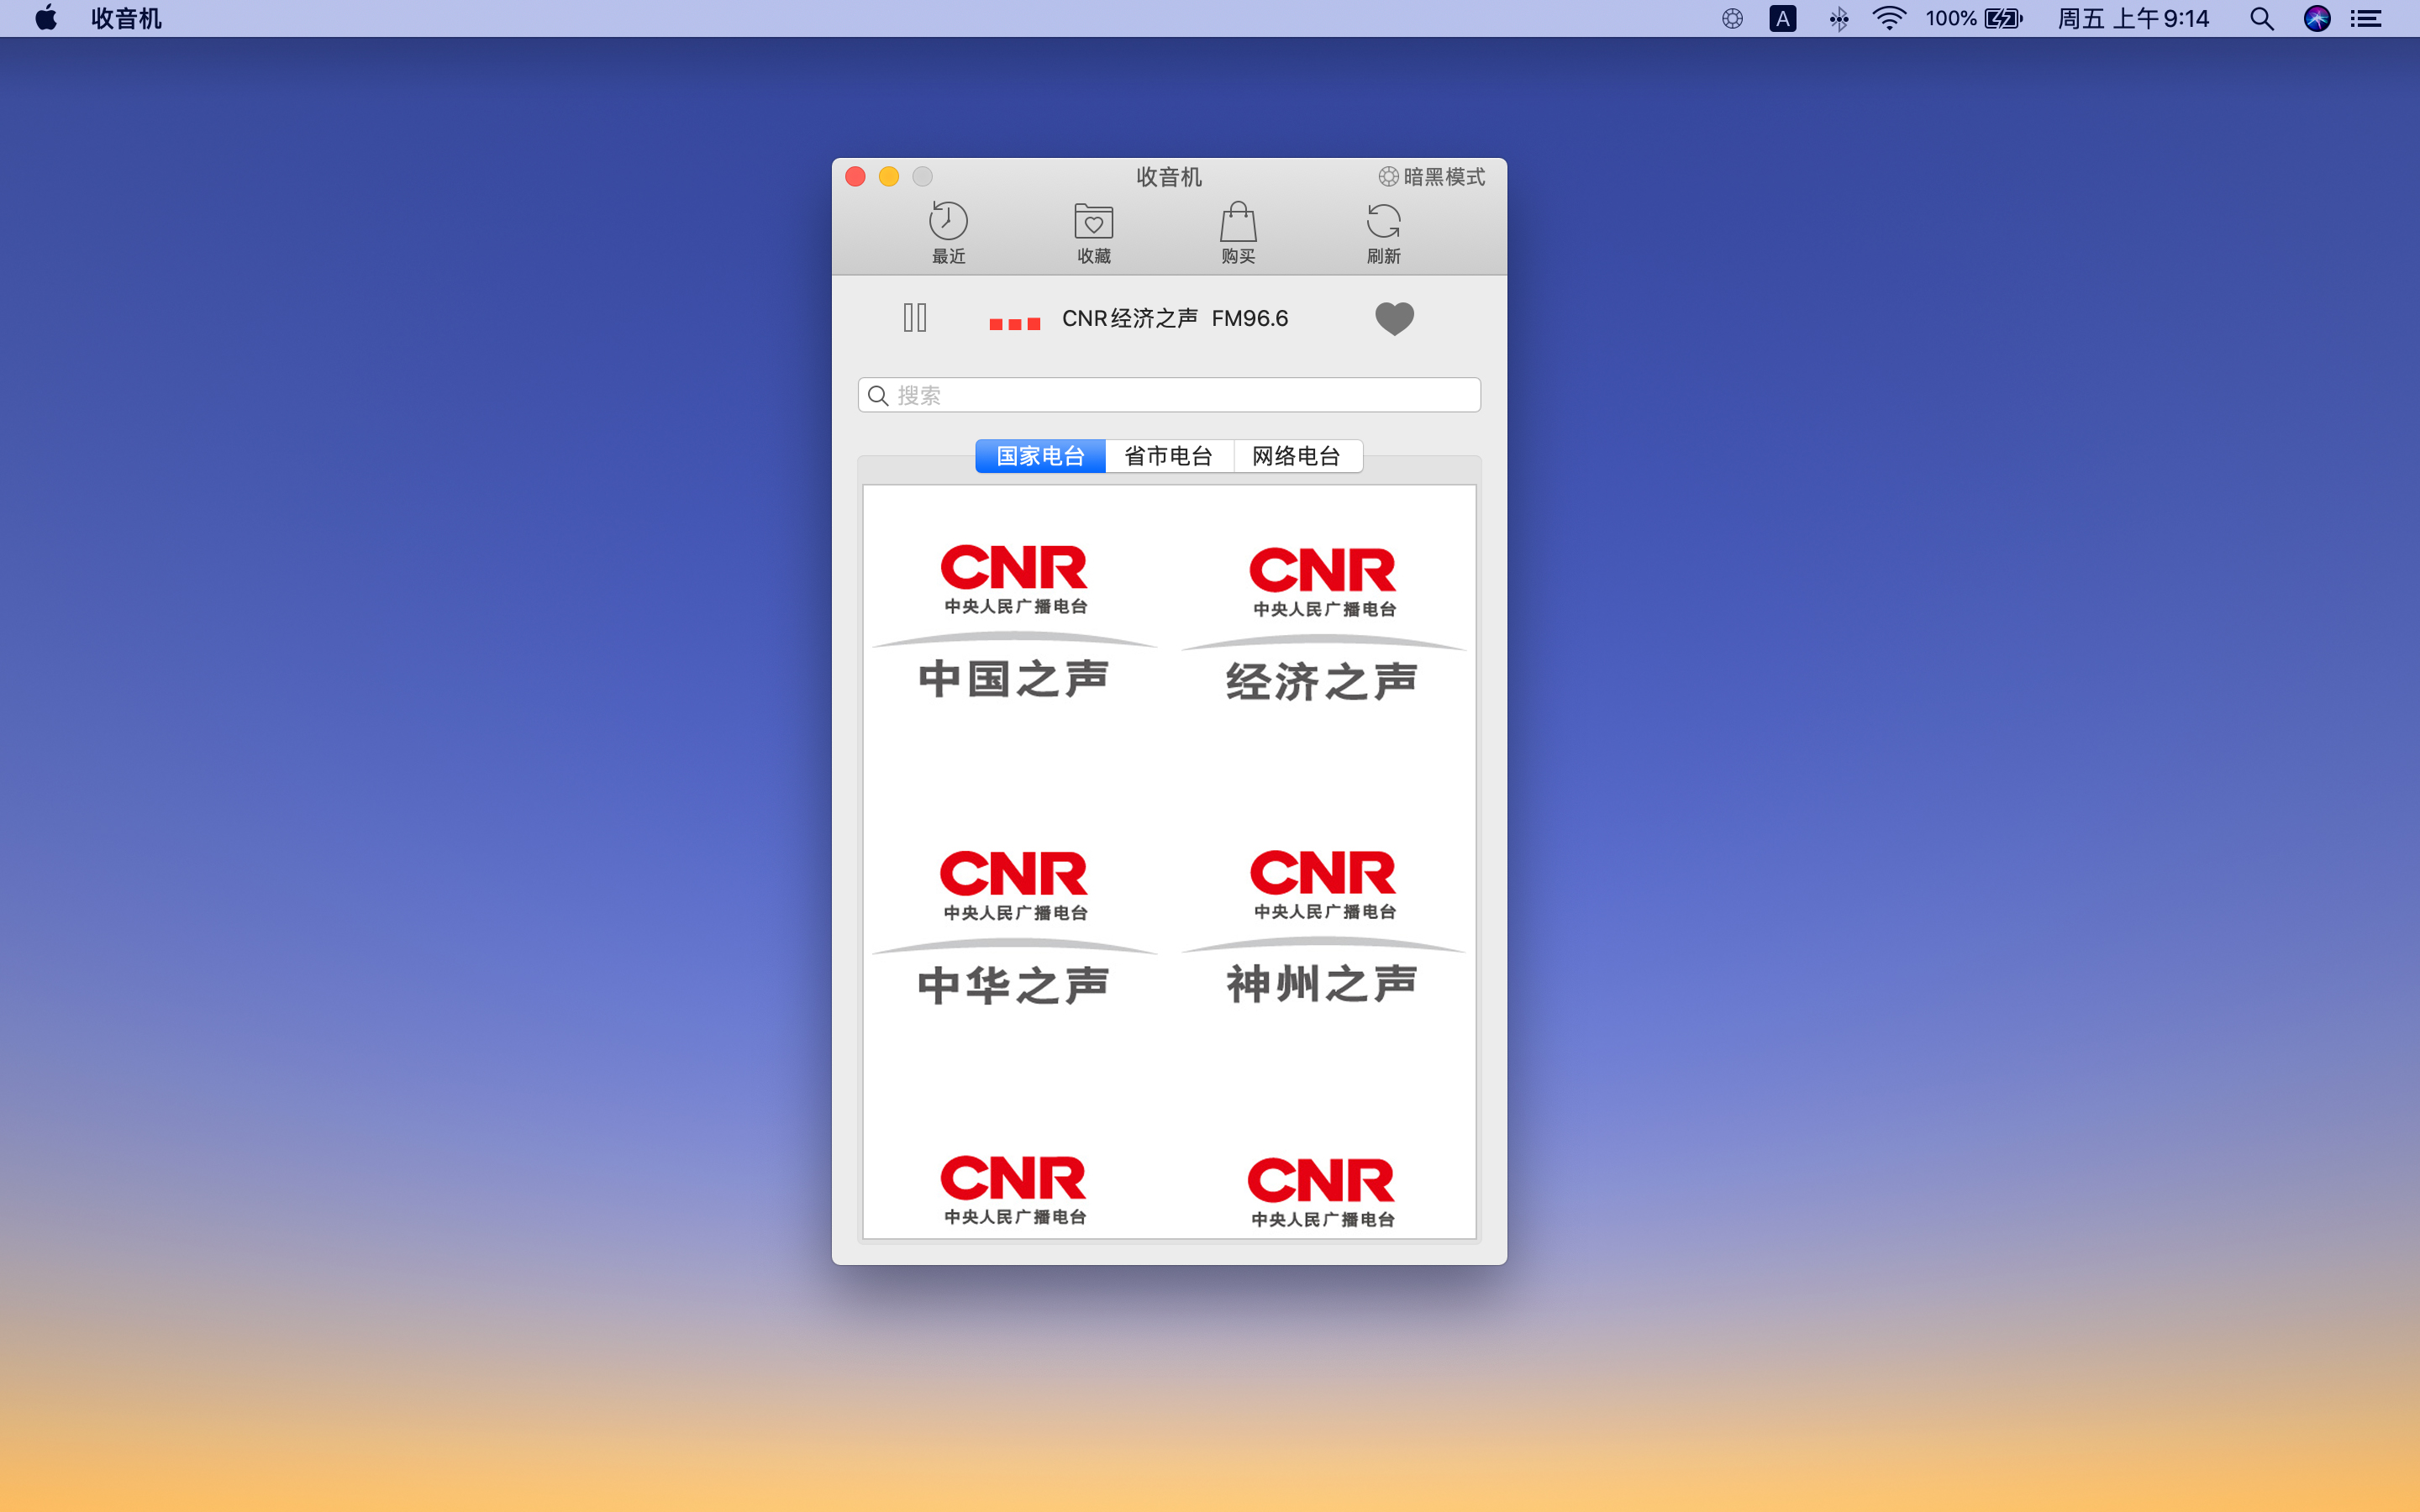
Task: Minimize the 收音机 window
Action: click(x=889, y=177)
